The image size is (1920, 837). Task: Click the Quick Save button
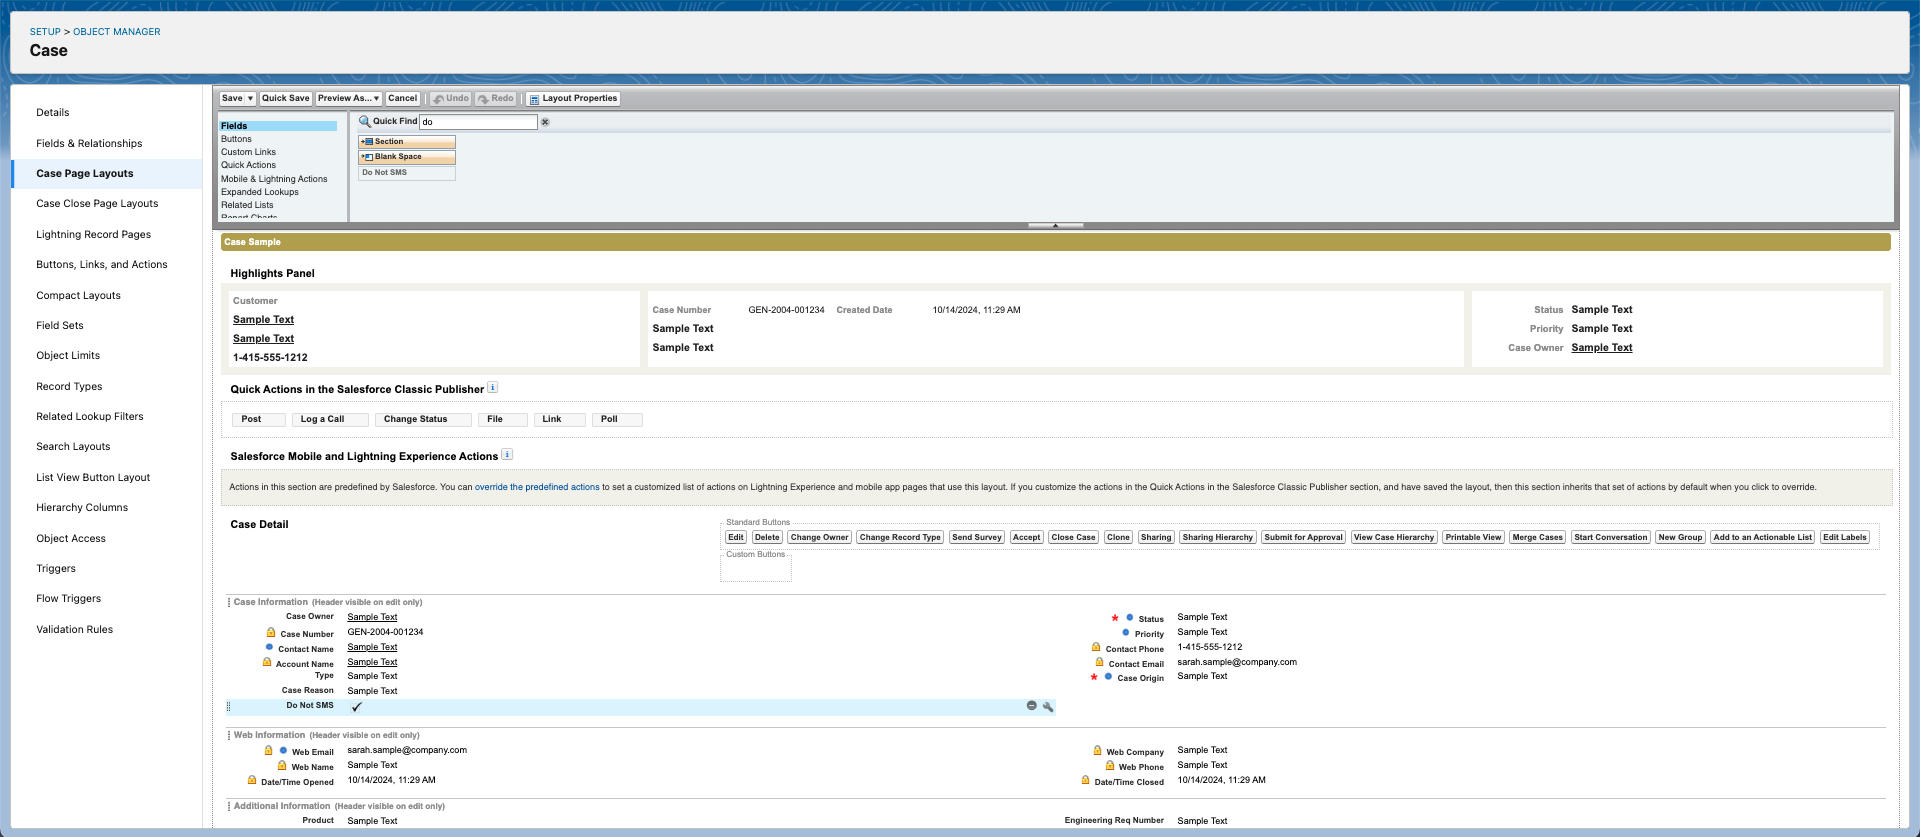286,99
